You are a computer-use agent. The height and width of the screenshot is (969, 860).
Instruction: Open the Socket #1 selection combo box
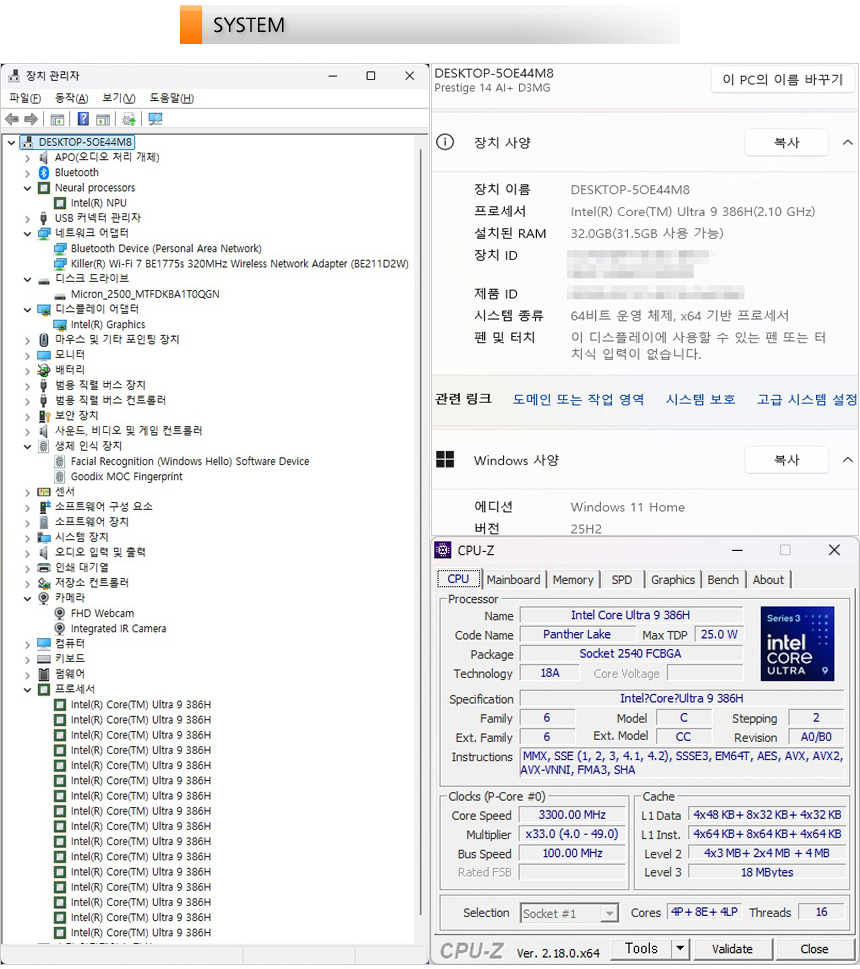coord(569,913)
